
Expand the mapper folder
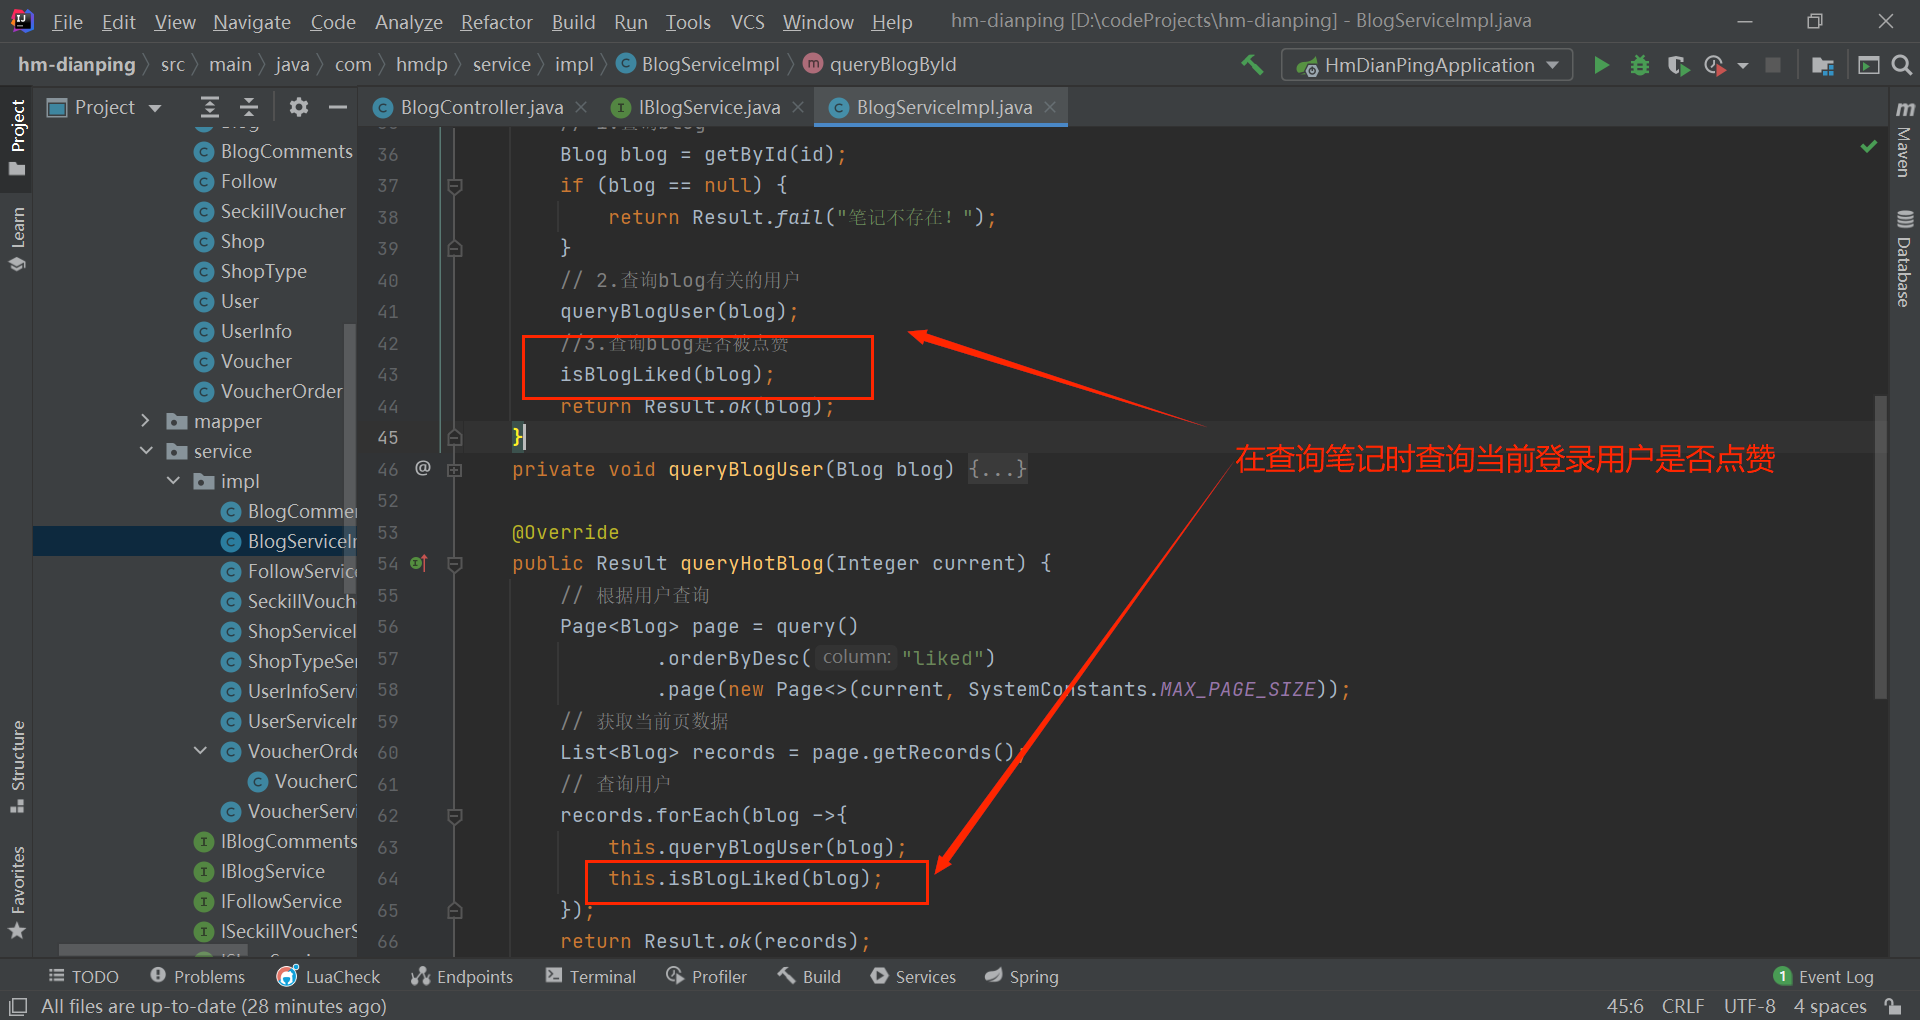pos(146,421)
